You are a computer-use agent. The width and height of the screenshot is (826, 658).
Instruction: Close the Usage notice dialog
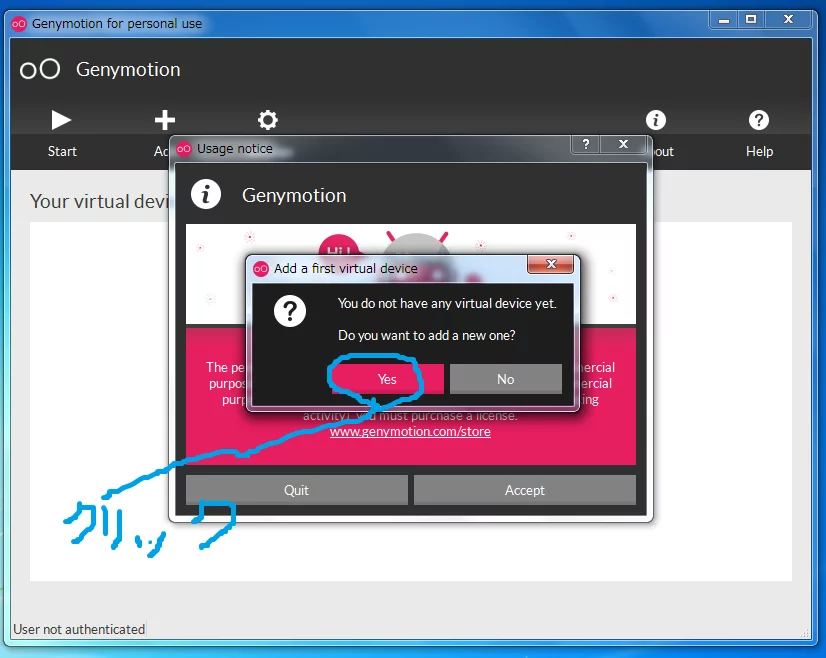tap(623, 145)
